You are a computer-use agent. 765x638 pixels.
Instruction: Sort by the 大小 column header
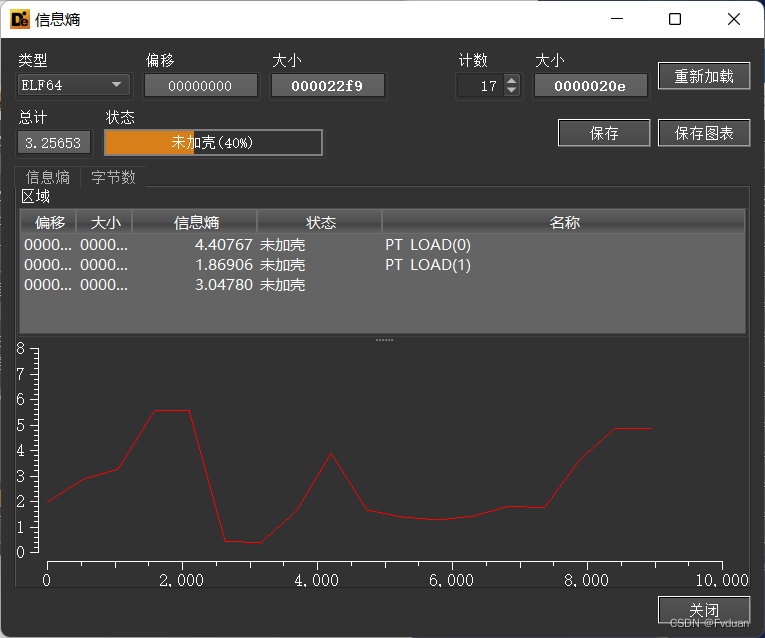(105, 222)
